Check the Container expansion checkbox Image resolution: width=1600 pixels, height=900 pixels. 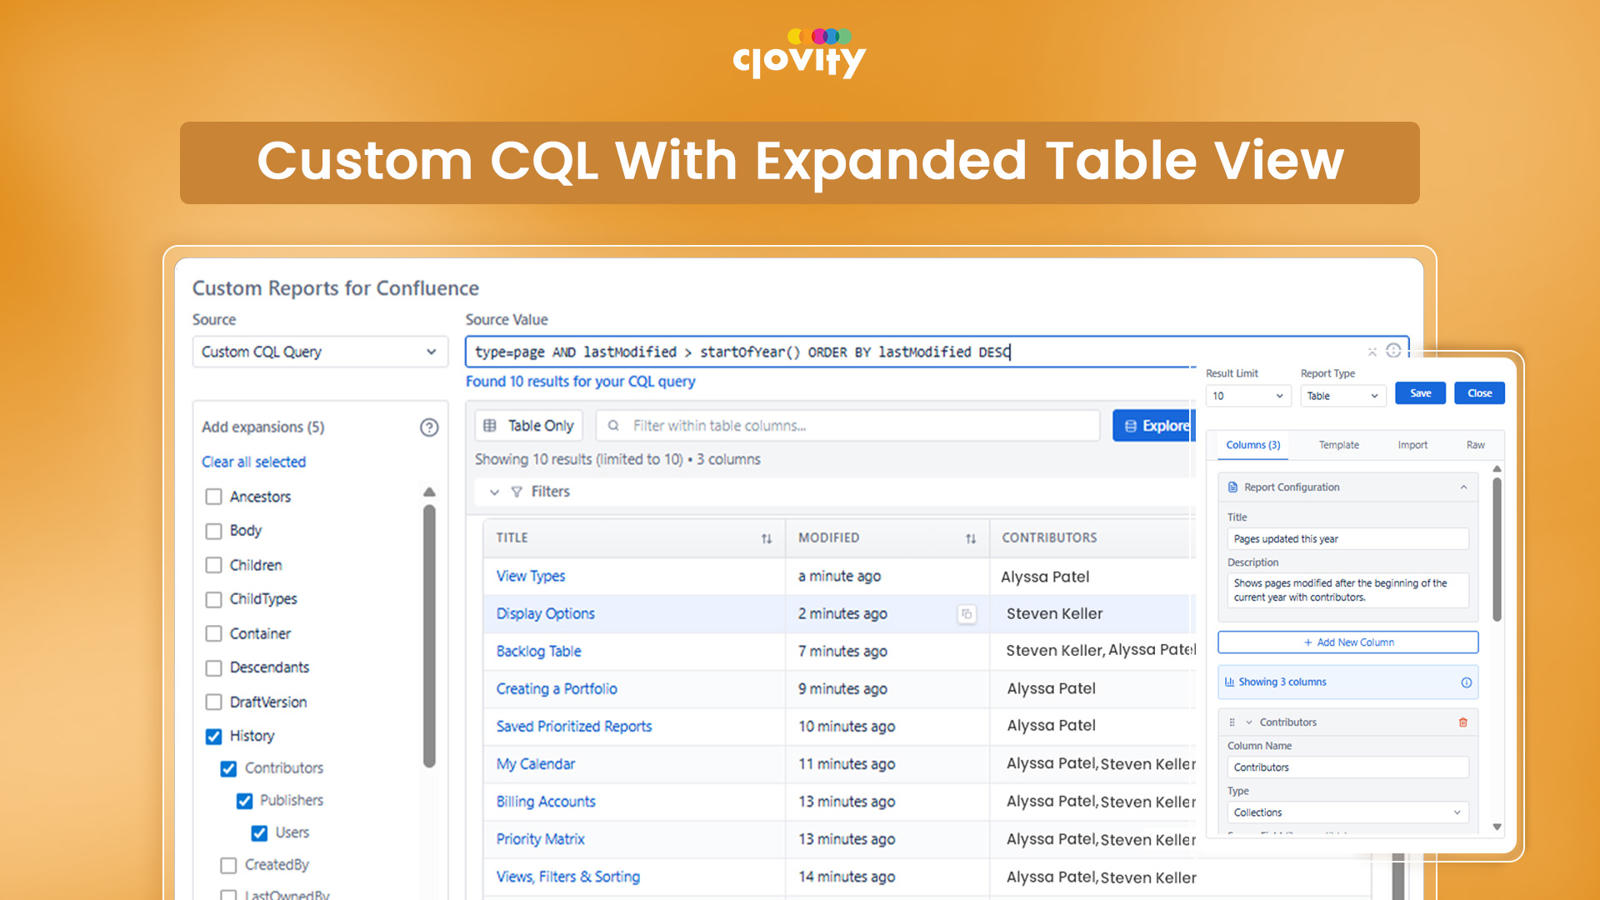(x=213, y=634)
